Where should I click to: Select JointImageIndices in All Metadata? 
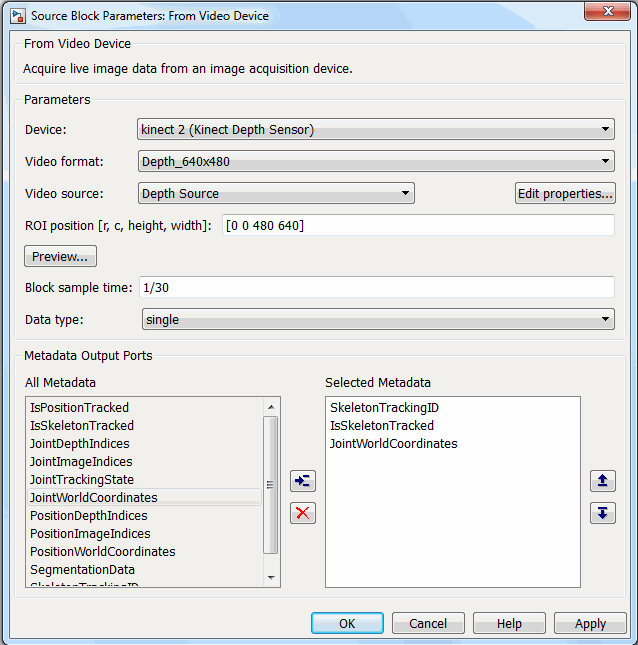coord(144,462)
